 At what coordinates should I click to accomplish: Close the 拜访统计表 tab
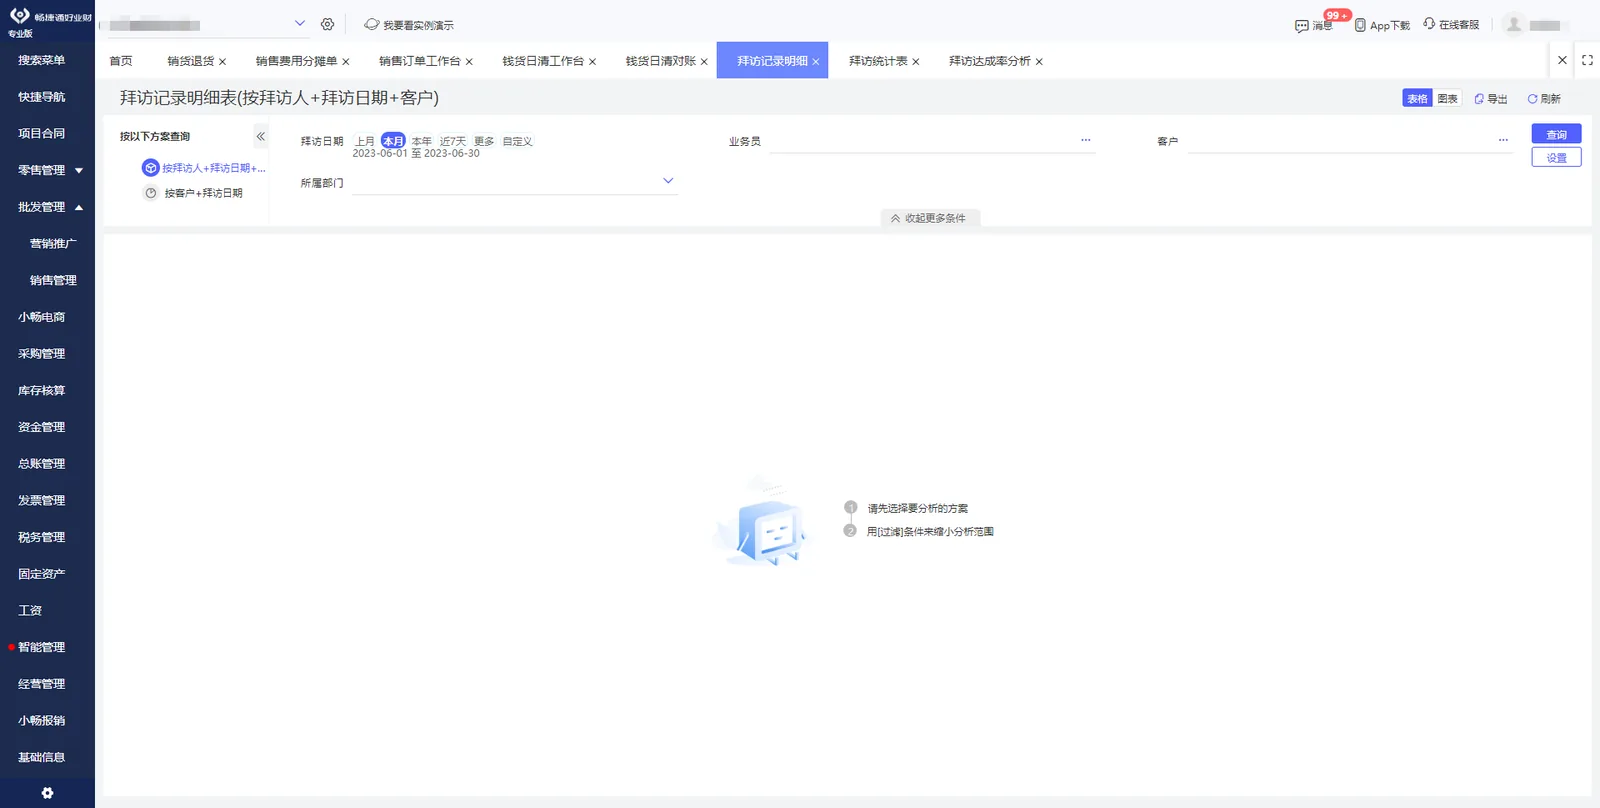(x=916, y=62)
